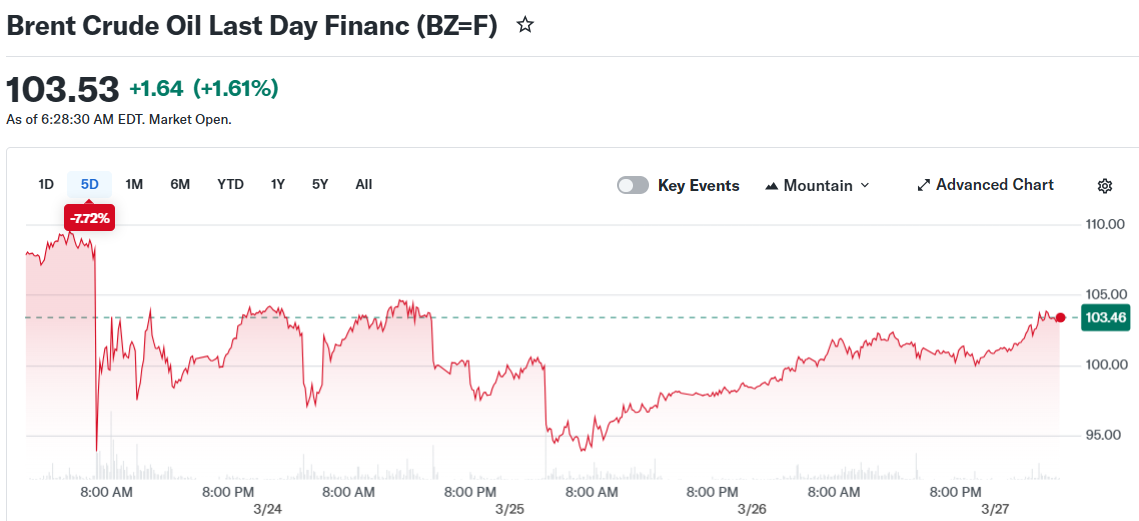Show the YTD price range
Screen dimensions: 1139x521
(x=230, y=184)
